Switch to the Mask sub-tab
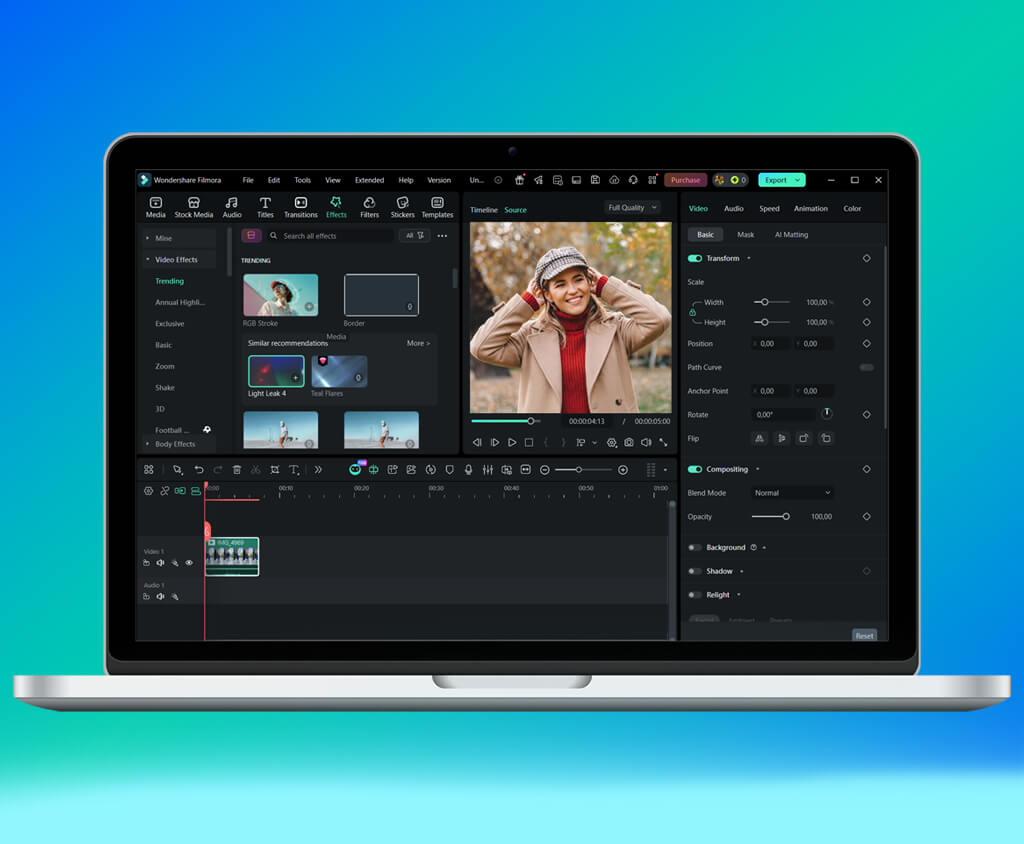 click(745, 235)
